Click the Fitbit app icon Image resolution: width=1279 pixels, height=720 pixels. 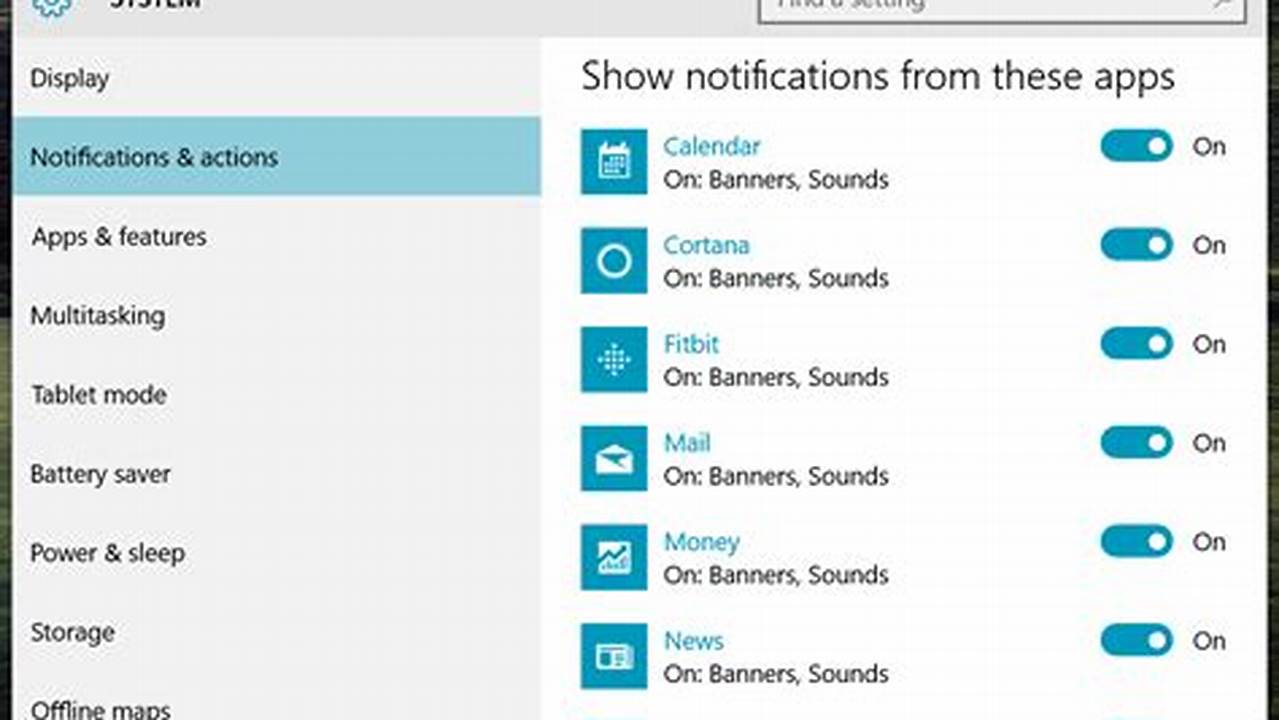613,360
